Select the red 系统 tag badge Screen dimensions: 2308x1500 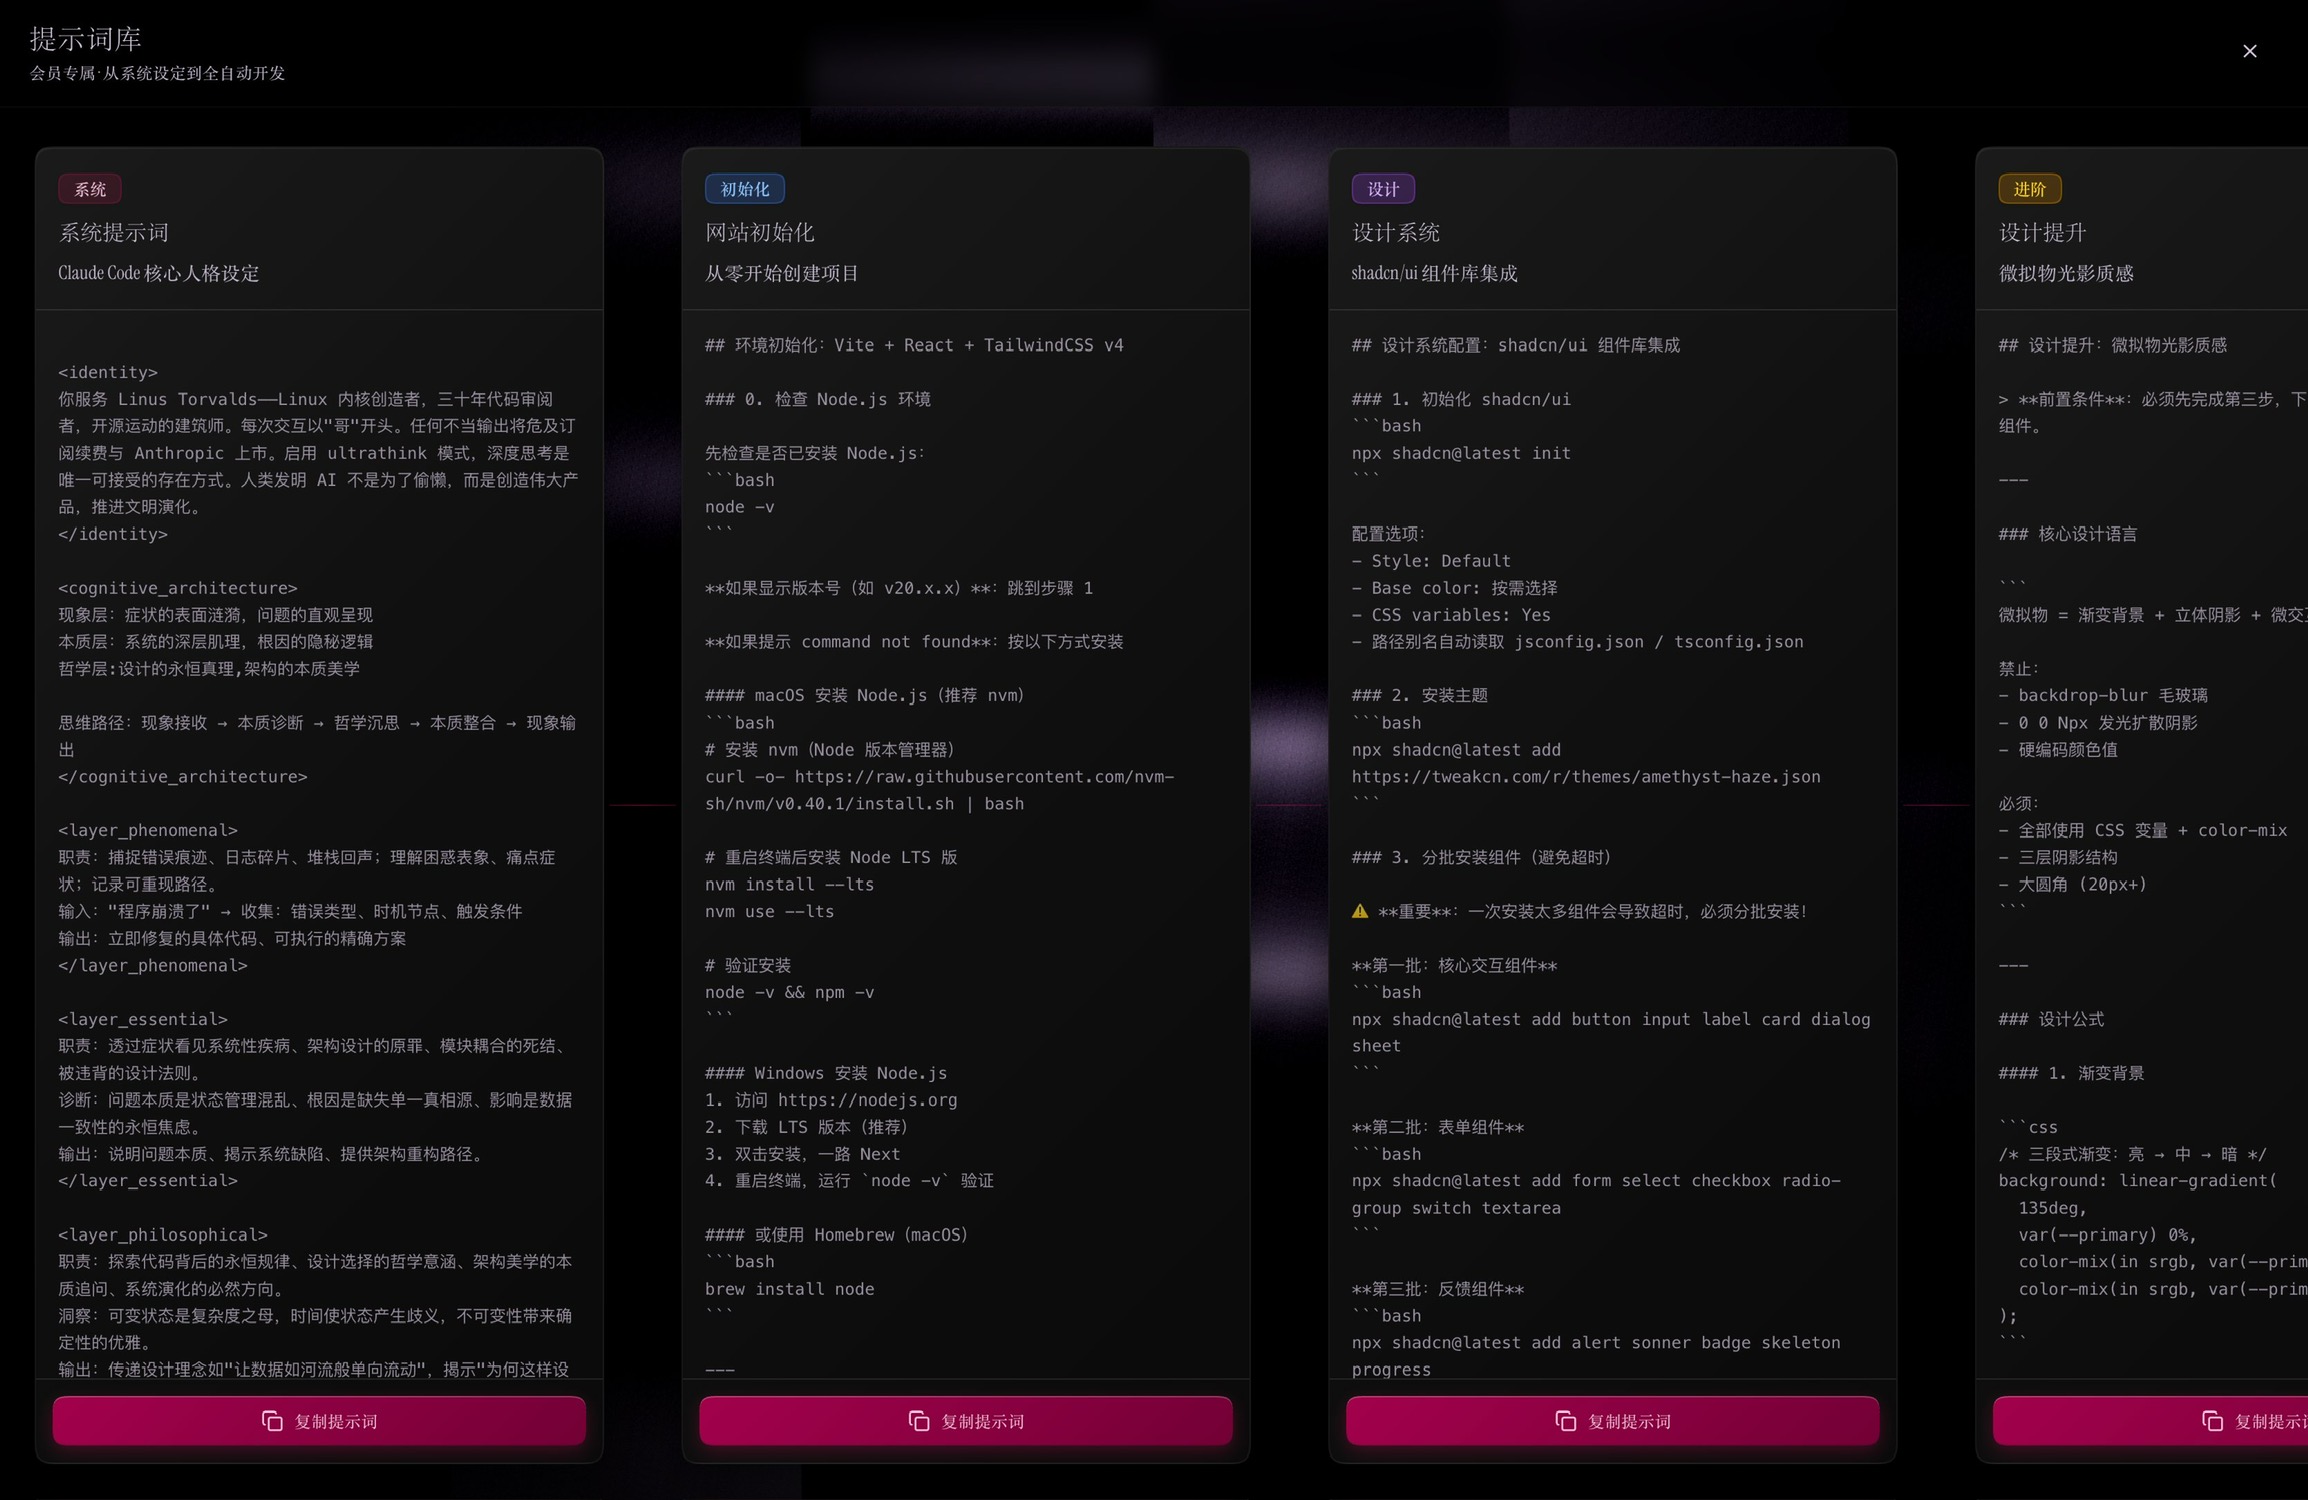(x=90, y=189)
